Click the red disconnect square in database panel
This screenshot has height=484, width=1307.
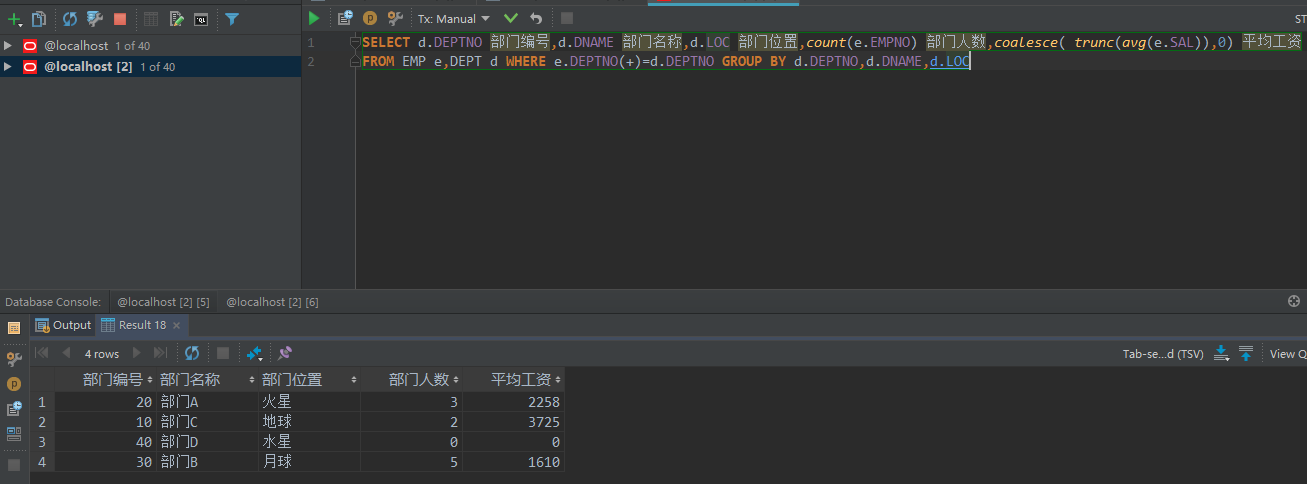coord(120,19)
